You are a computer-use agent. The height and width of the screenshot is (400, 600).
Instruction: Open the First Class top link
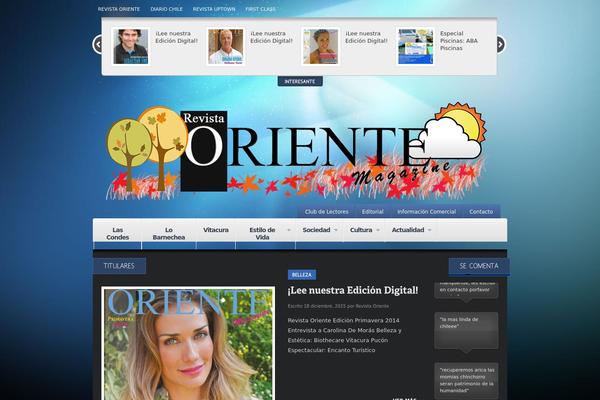(260, 9)
